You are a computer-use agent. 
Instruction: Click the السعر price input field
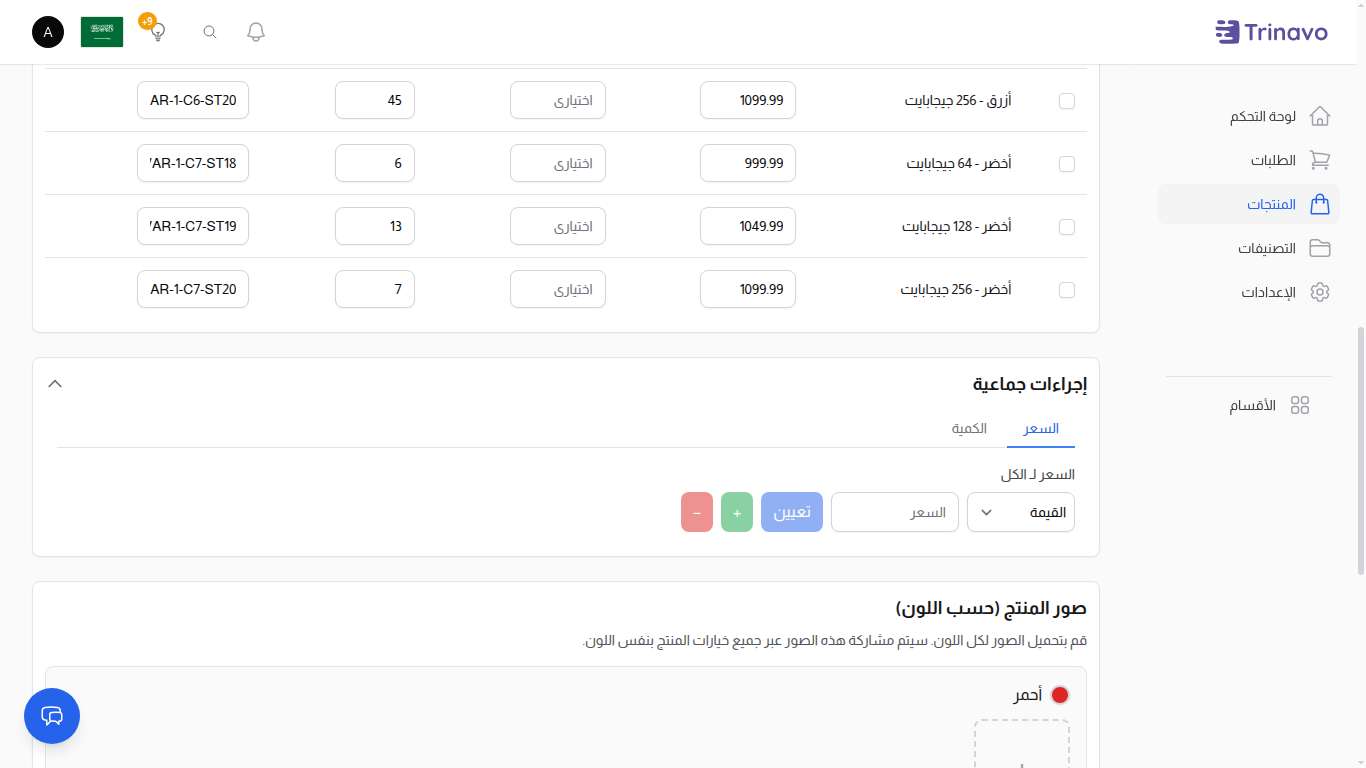click(x=894, y=511)
